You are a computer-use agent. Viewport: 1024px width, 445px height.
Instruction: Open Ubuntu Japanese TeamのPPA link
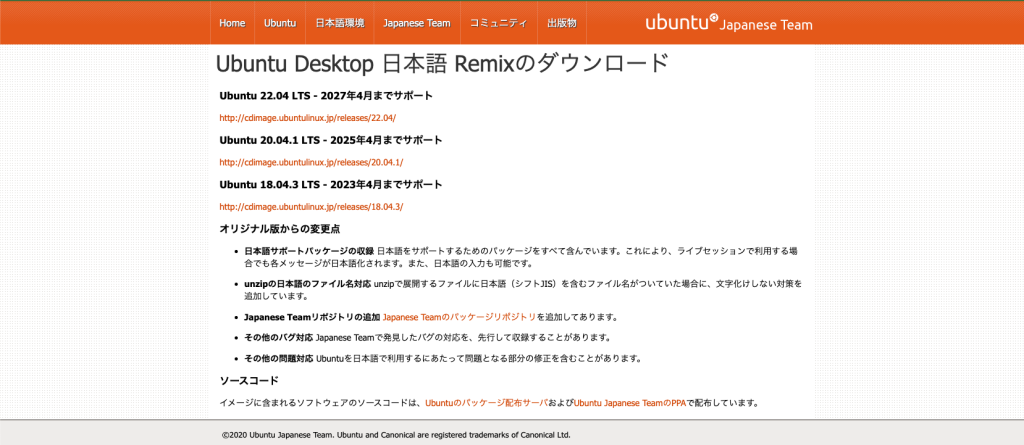pyautogui.click(x=630, y=403)
